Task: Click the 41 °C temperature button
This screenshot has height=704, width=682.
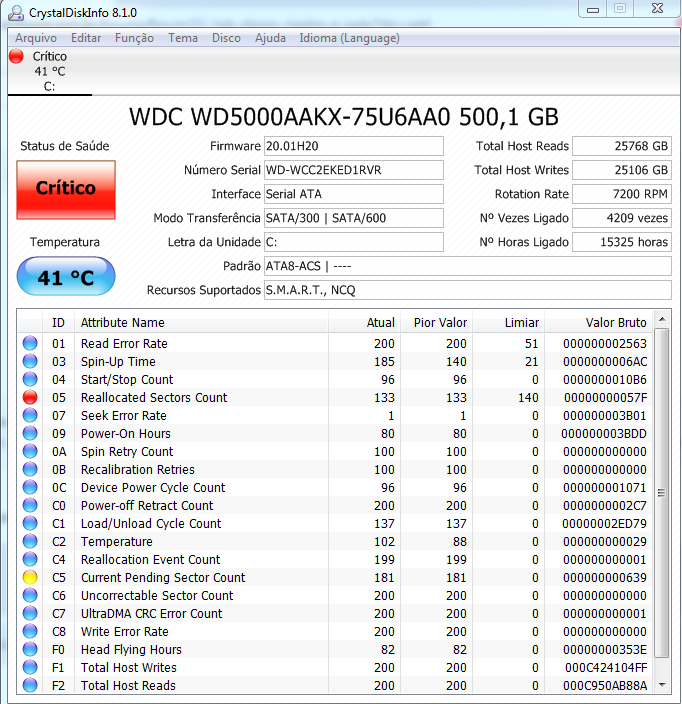Action: (x=66, y=276)
